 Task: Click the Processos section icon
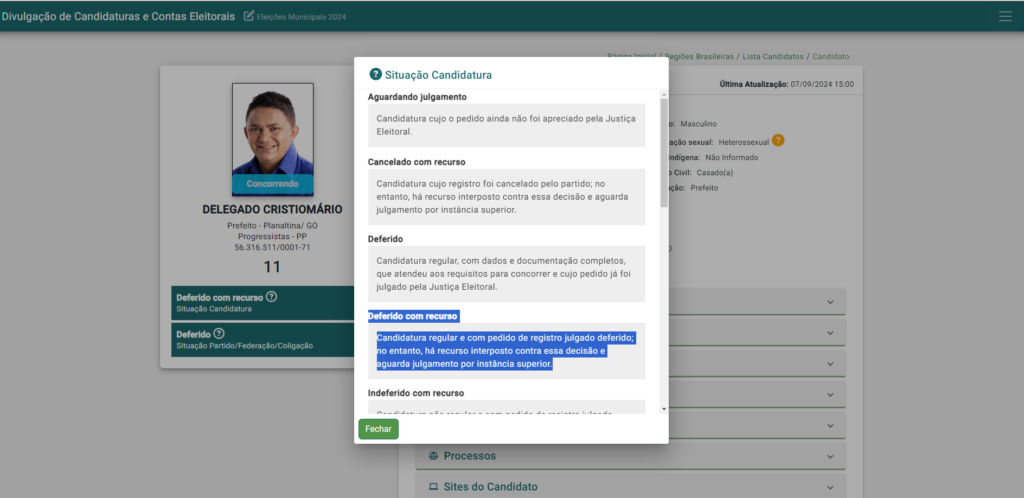tap(433, 456)
